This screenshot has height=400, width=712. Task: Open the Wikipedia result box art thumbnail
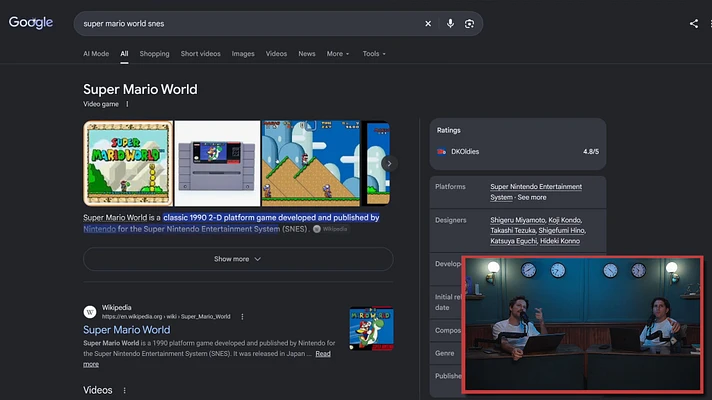point(371,328)
